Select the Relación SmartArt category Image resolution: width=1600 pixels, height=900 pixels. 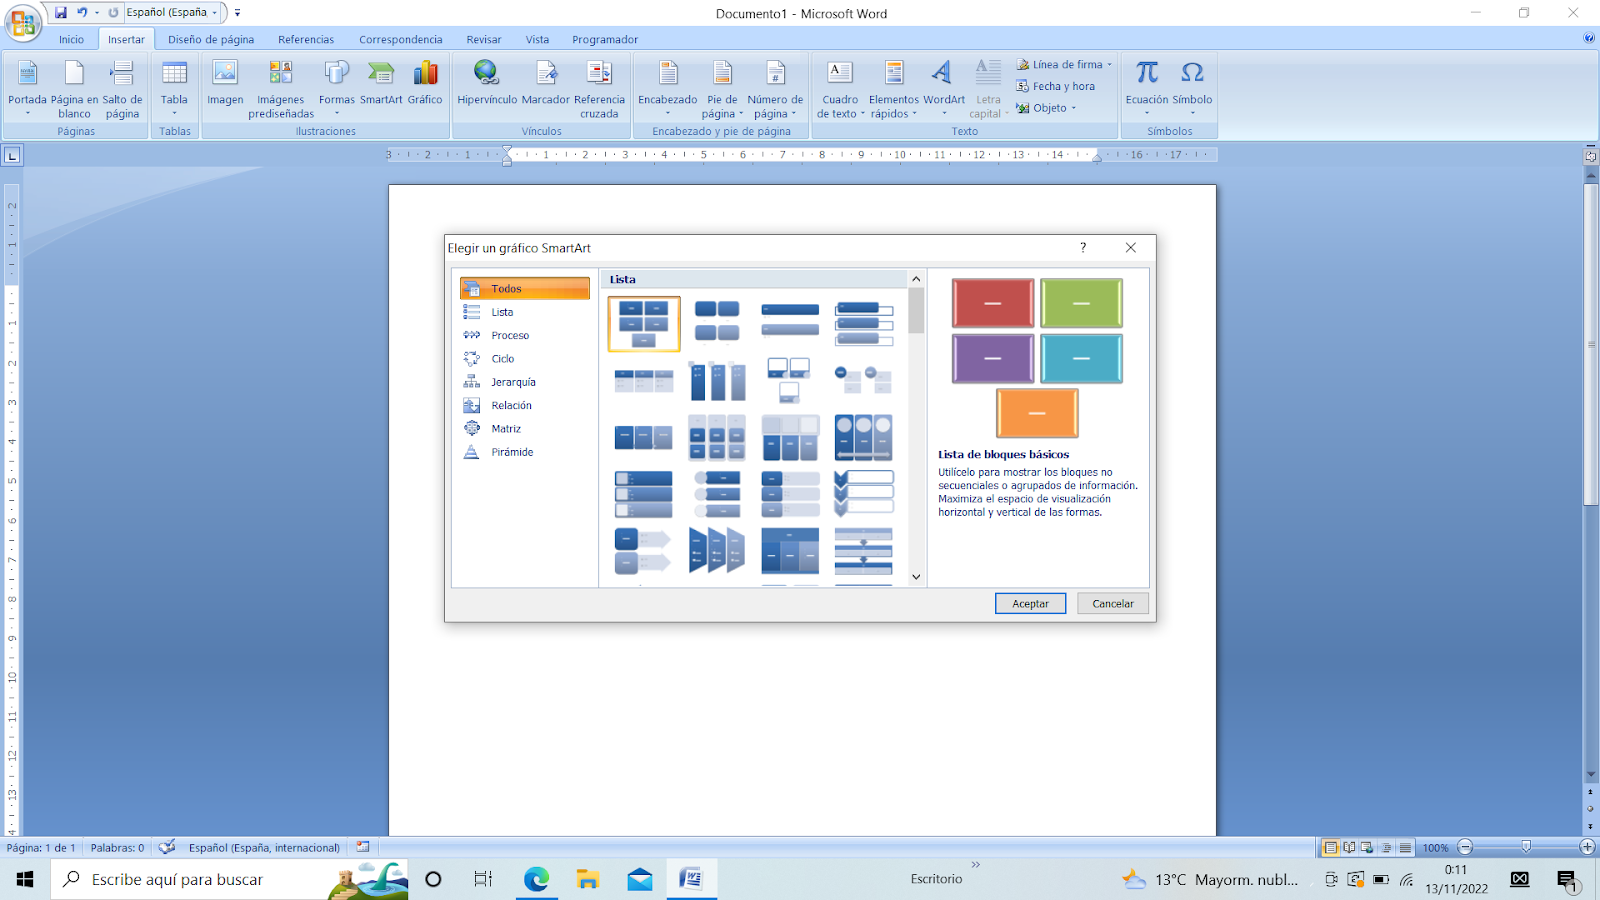(x=525, y=405)
